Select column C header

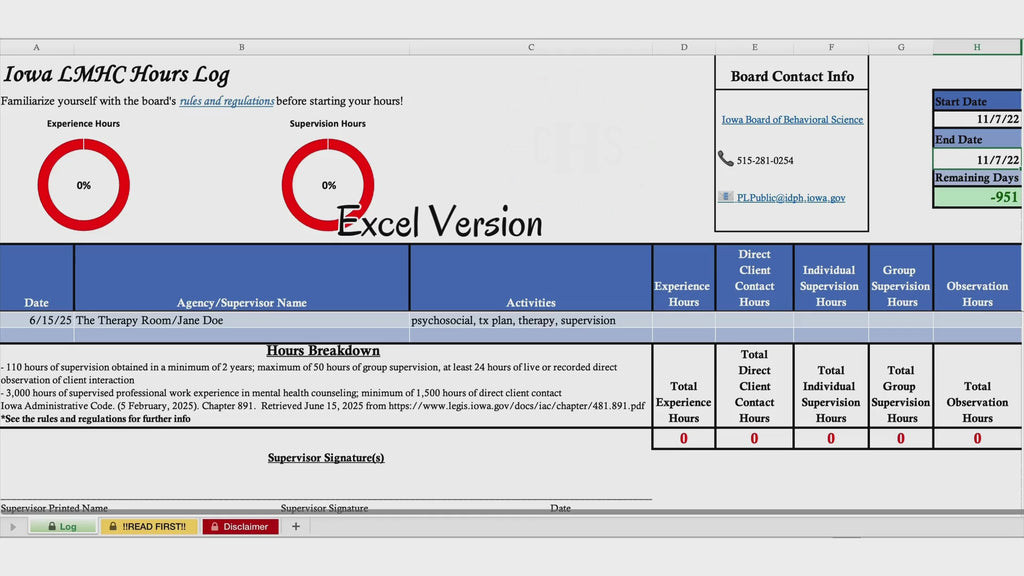(531, 47)
